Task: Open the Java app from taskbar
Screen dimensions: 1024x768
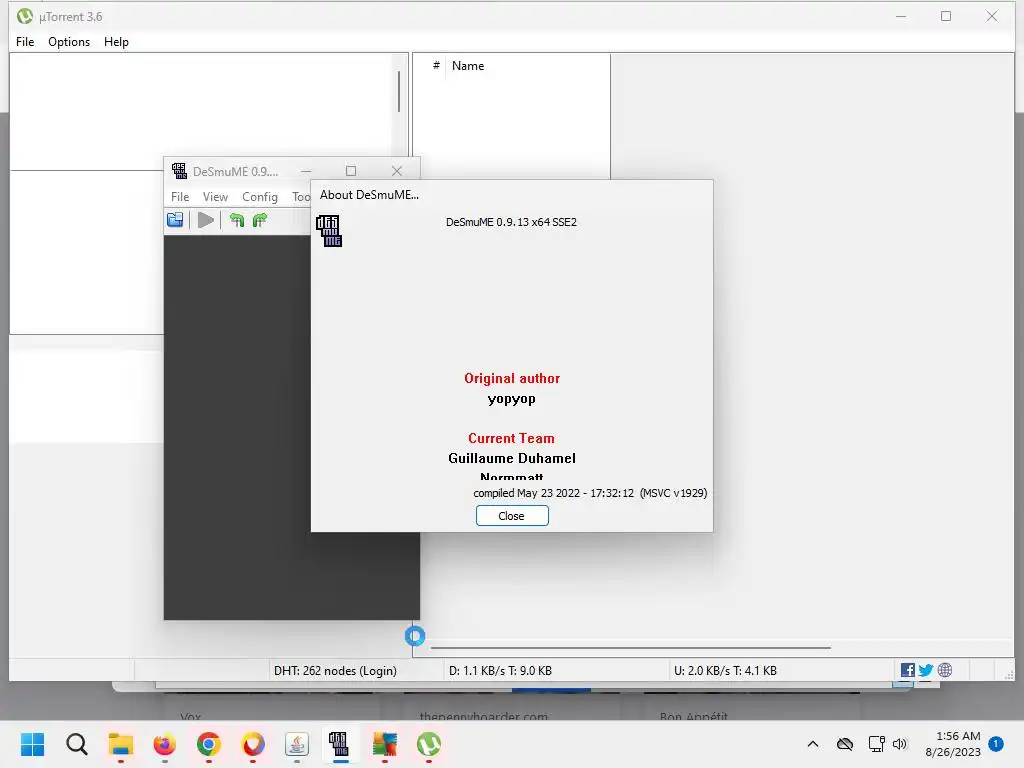Action: pyautogui.click(x=296, y=744)
